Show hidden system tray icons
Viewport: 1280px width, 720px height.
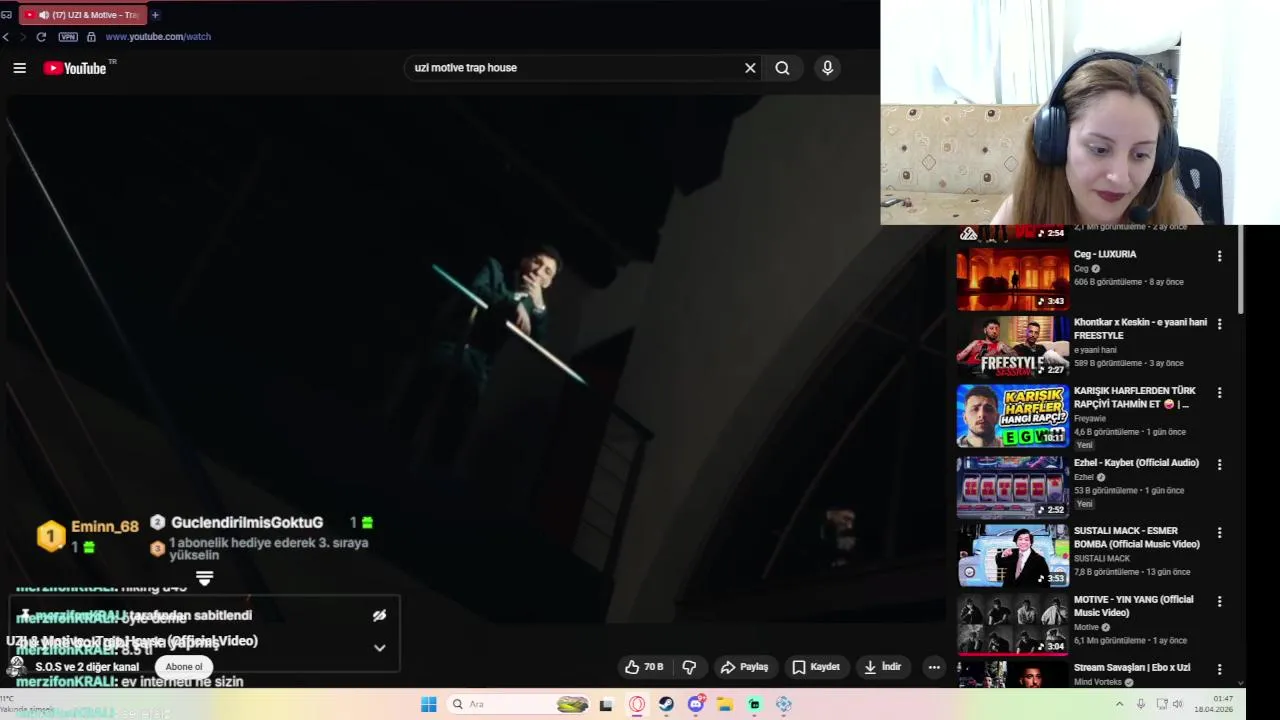(x=1122, y=704)
